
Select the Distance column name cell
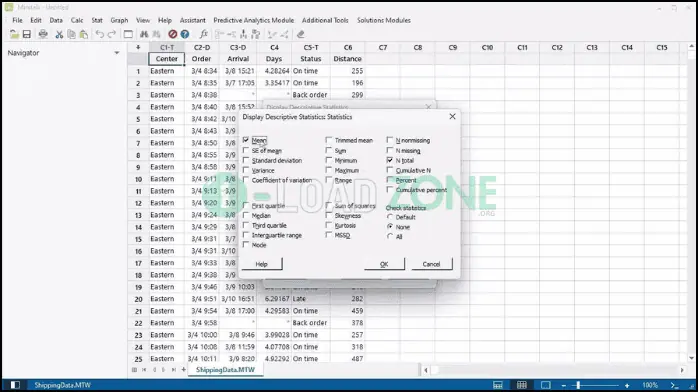pyautogui.click(x=348, y=59)
